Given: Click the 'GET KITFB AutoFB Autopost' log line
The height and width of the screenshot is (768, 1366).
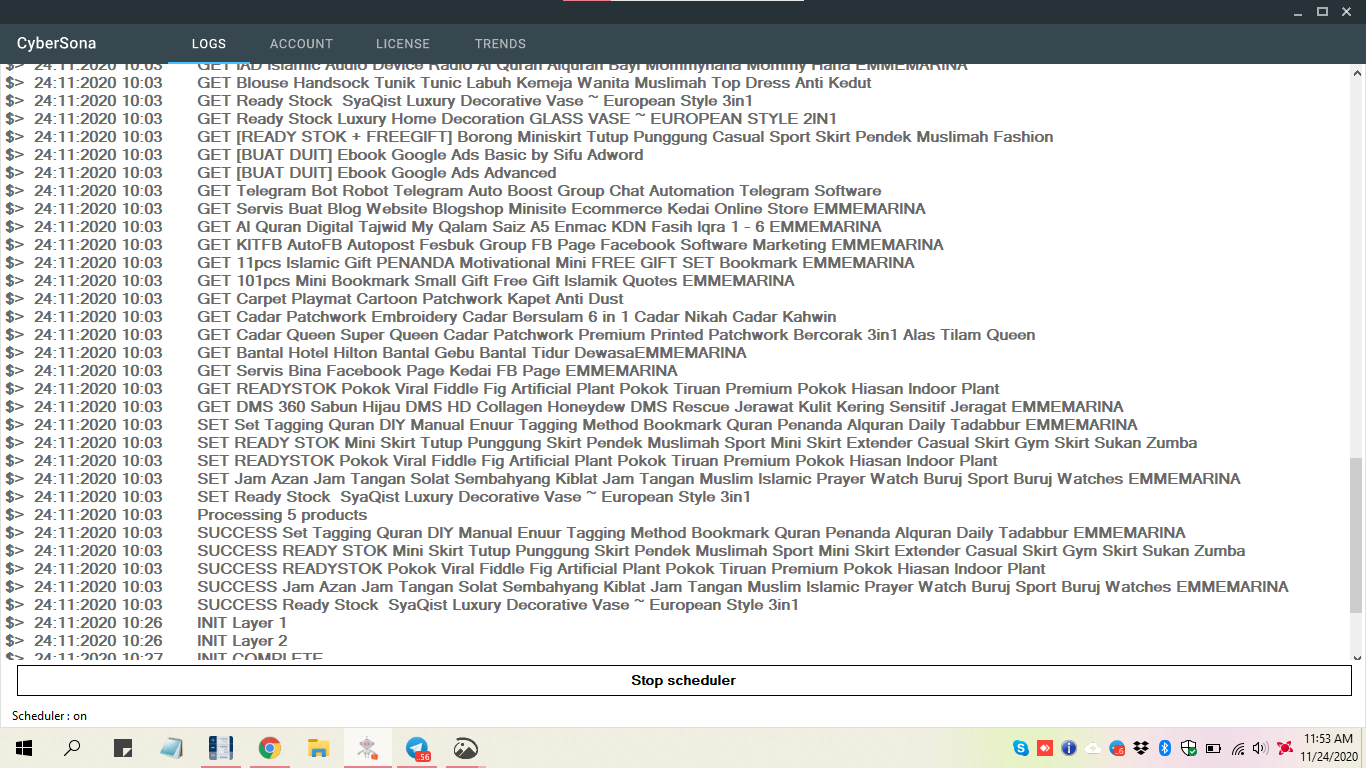Looking at the screenshot, I should click(570, 245).
